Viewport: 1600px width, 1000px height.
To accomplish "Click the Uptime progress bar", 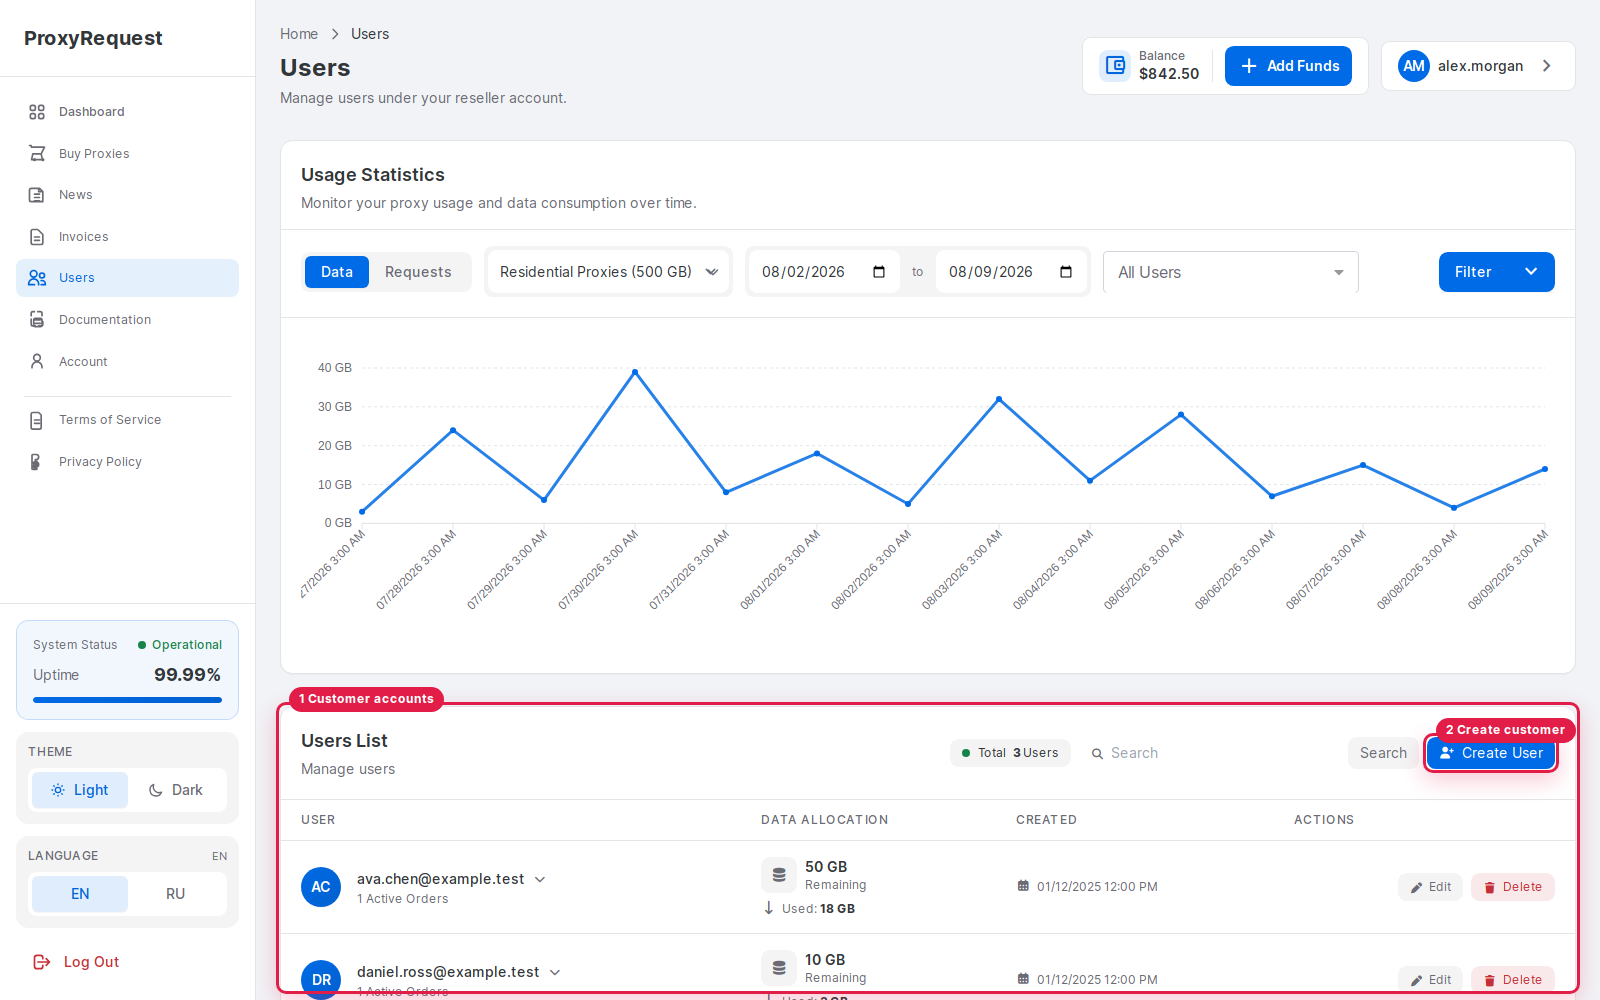I will click(127, 700).
